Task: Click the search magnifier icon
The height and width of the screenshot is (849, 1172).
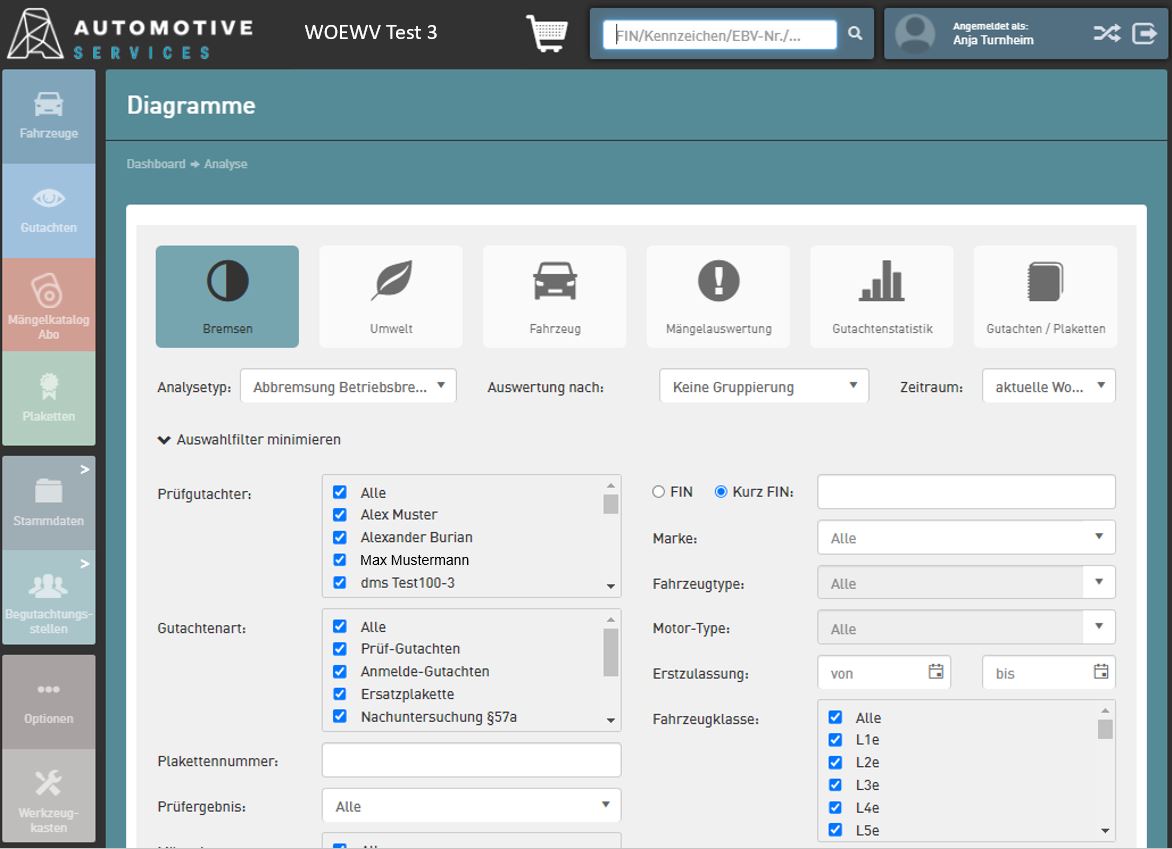Action: [855, 34]
